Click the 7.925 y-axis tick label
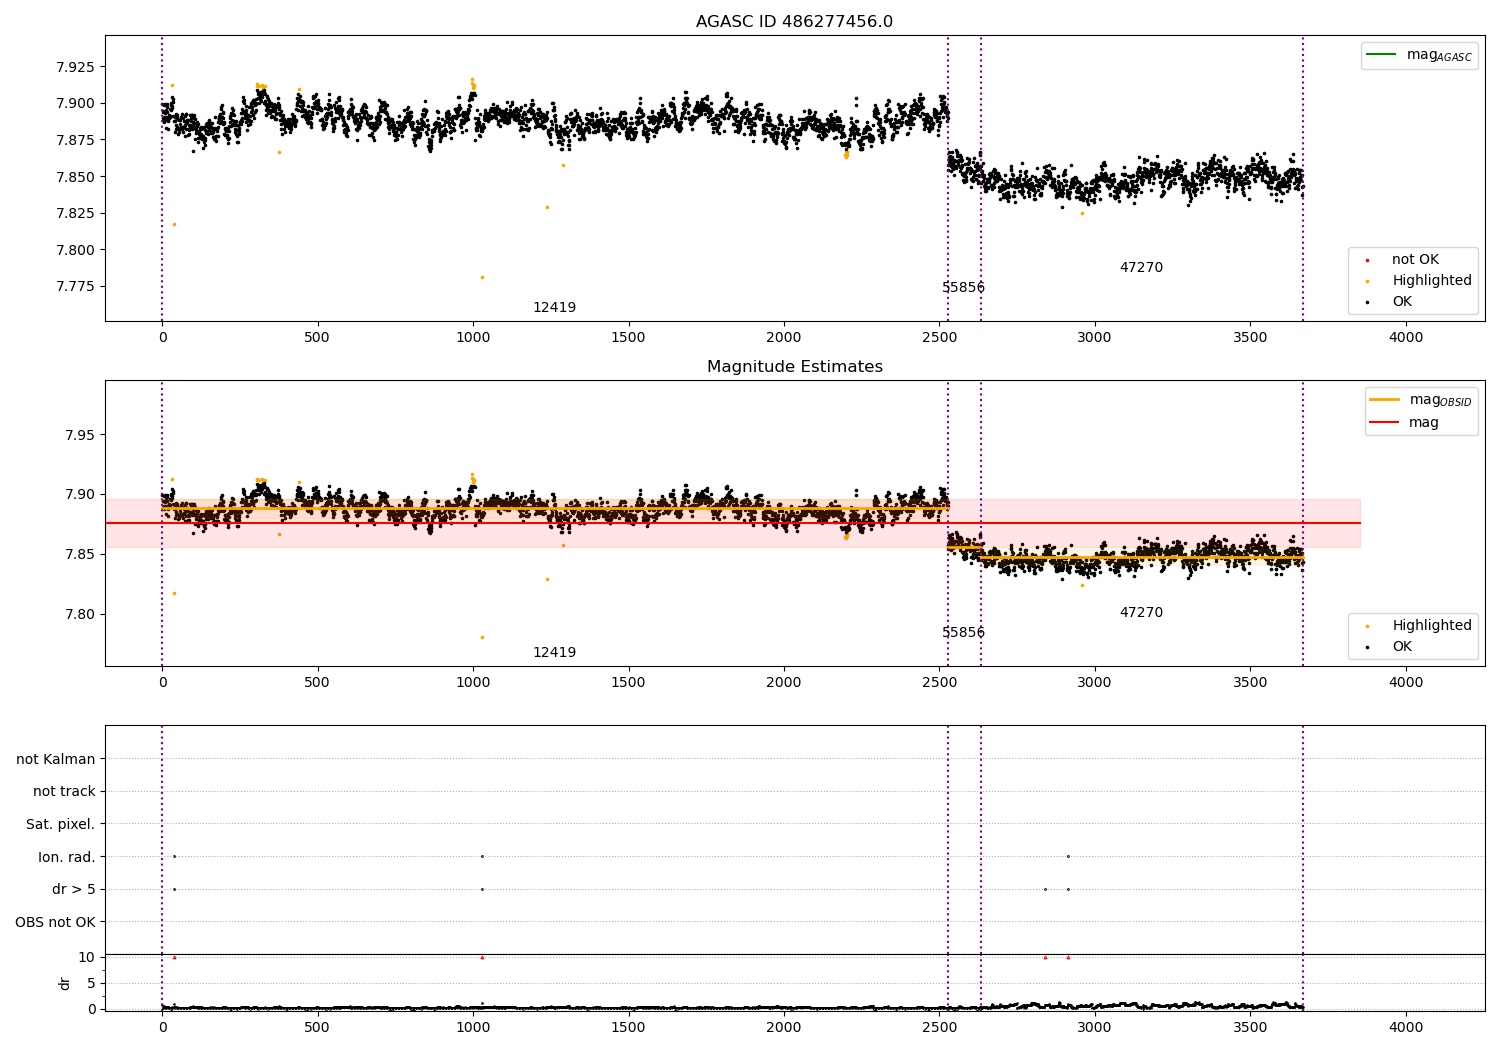The image size is (1500, 1050). pos(76,67)
